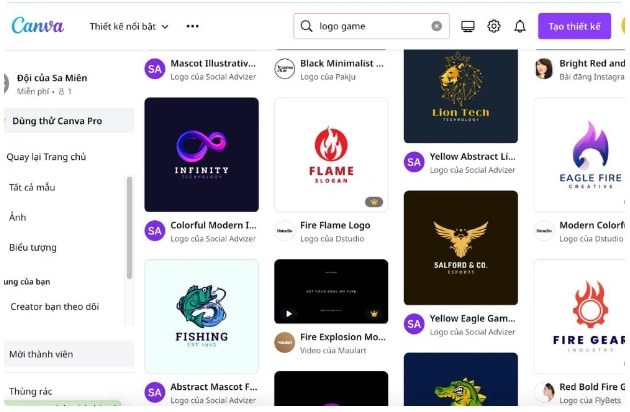Image resolution: width=630 pixels, height=412 pixels.
Task: Play the Fire Explosion video thumbnail
Action: click(x=289, y=314)
